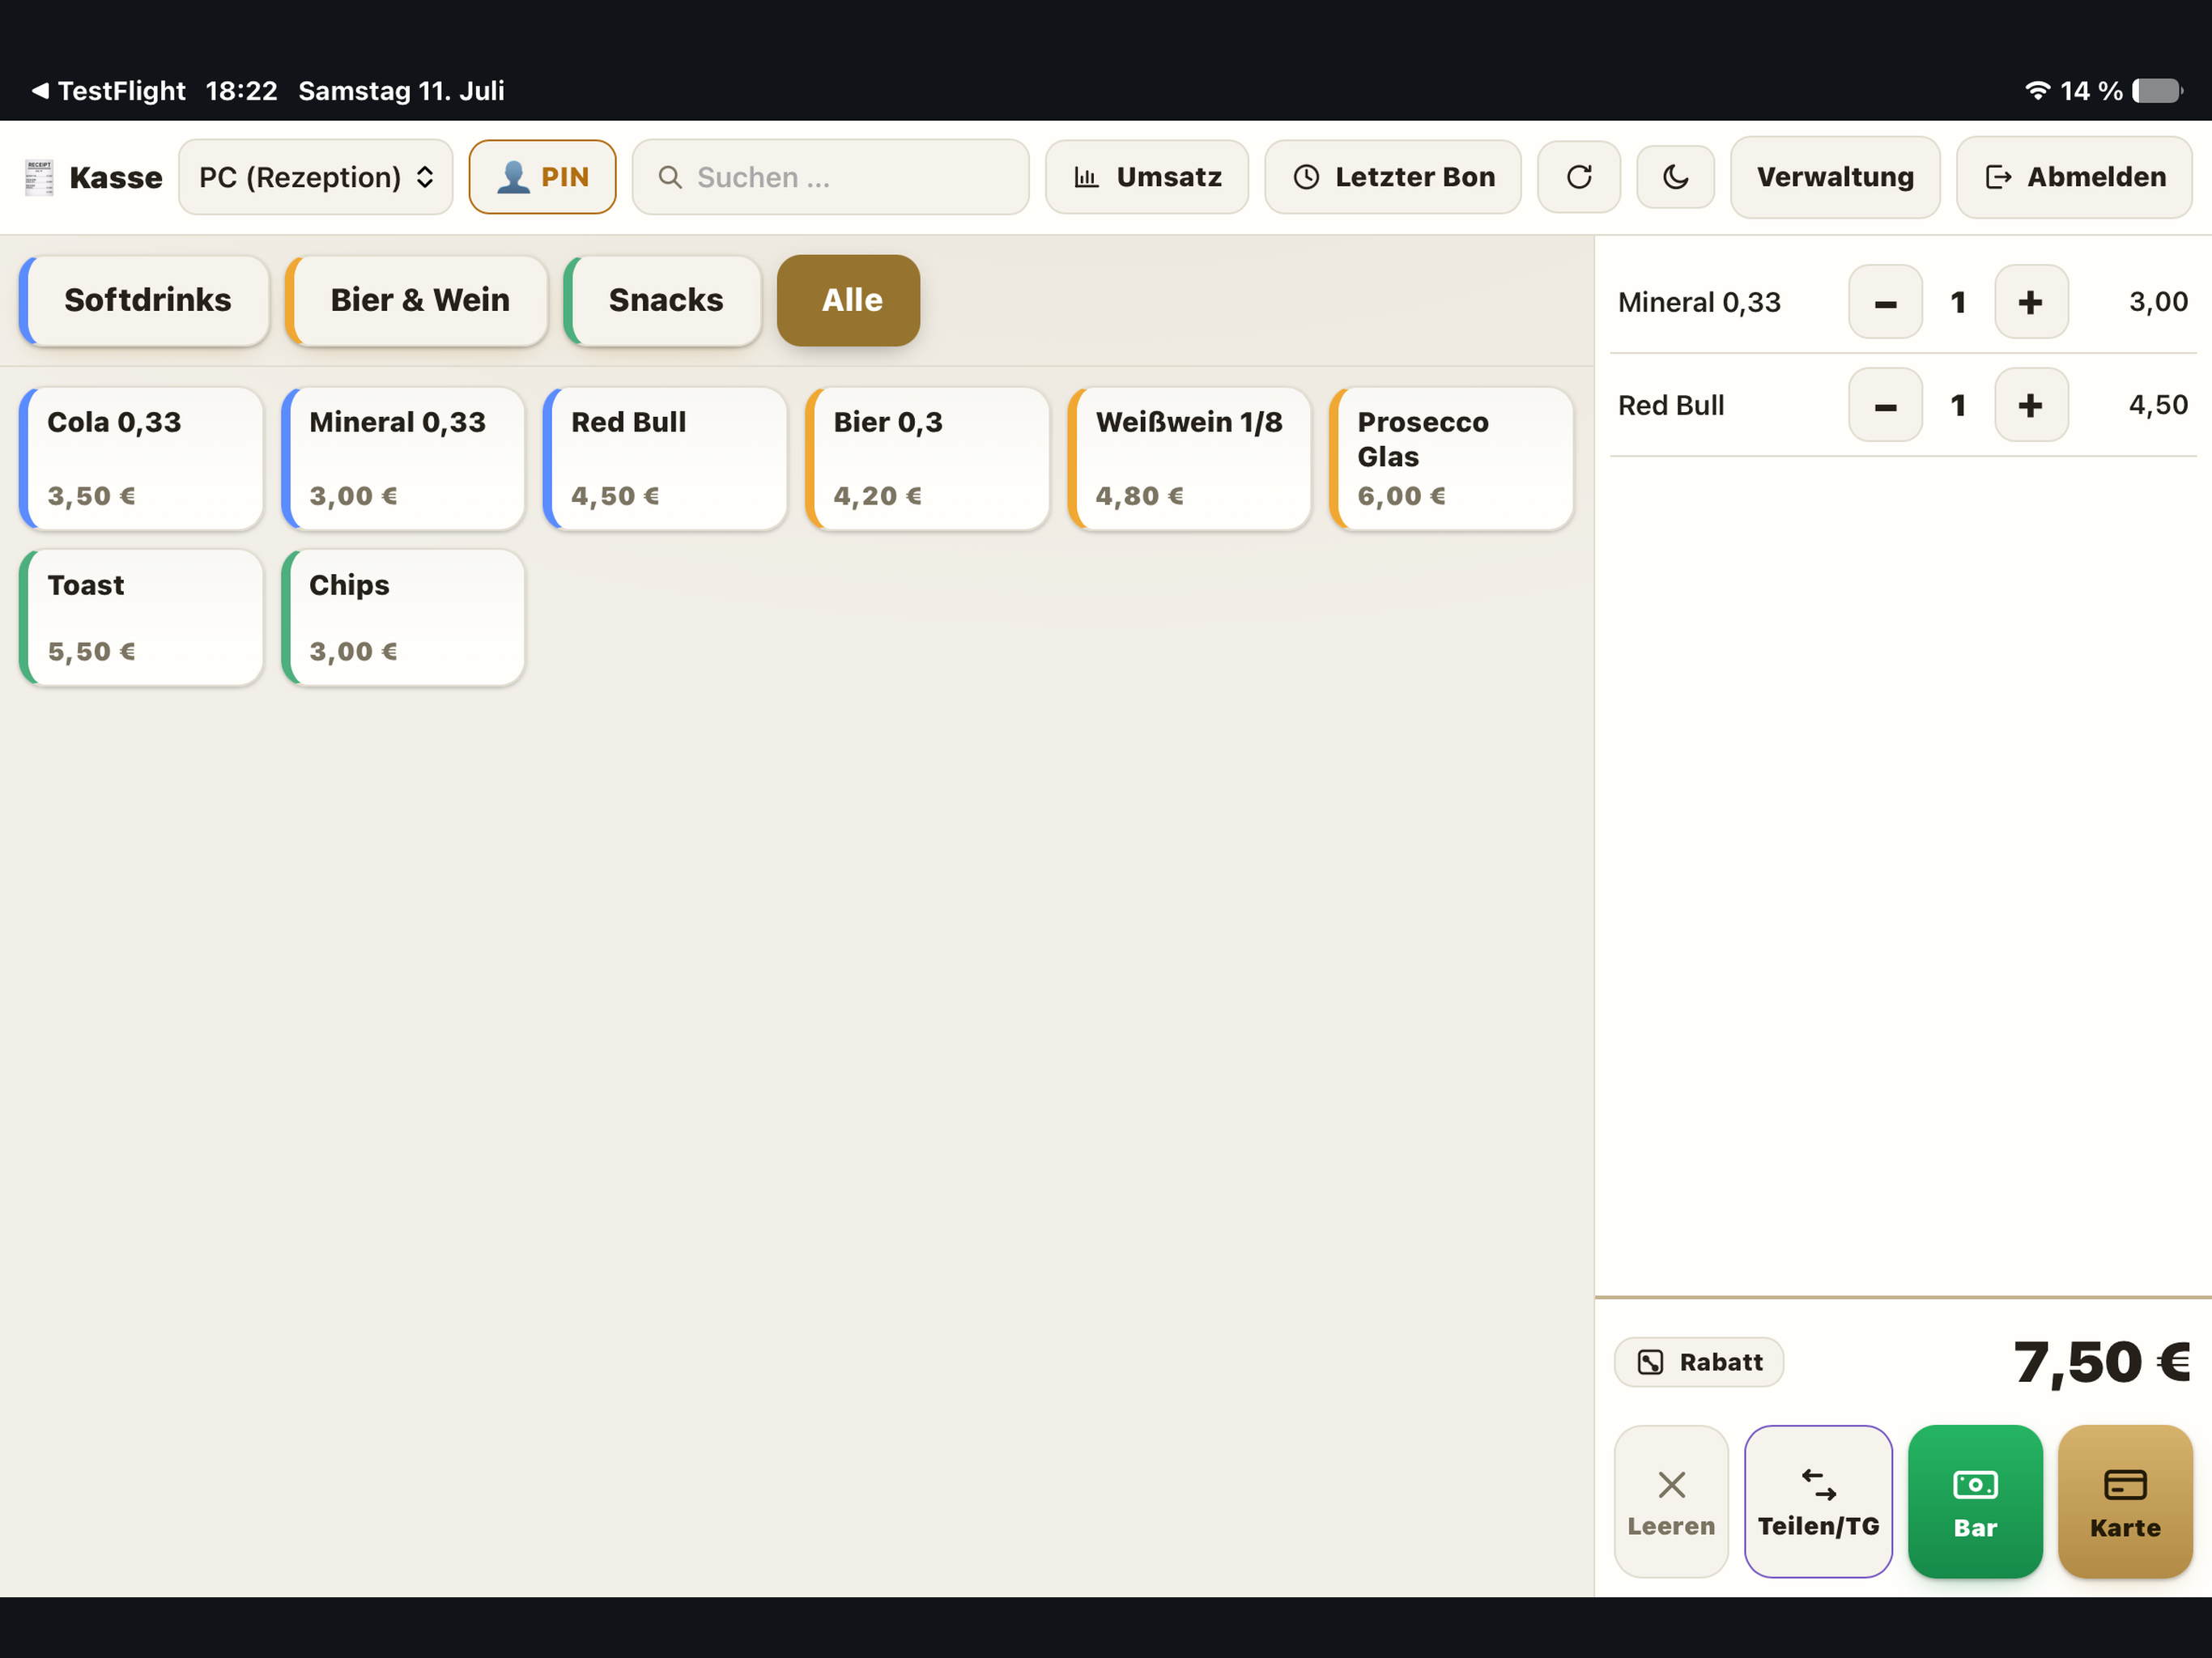Add Bier 0,3 to the order
Screen dimensions: 2212x1658
point(927,458)
